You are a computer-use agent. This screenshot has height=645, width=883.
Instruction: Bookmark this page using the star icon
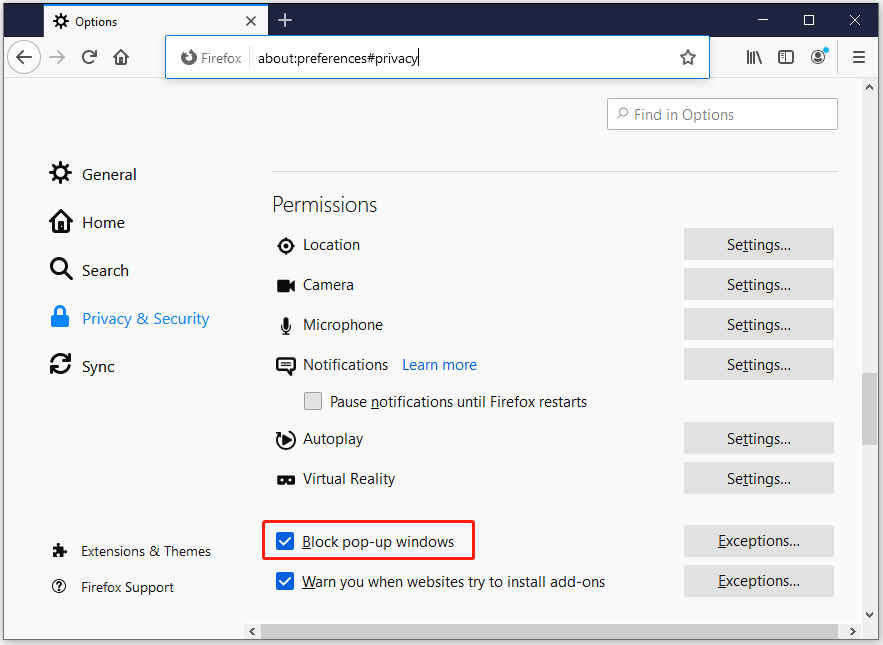pos(688,57)
